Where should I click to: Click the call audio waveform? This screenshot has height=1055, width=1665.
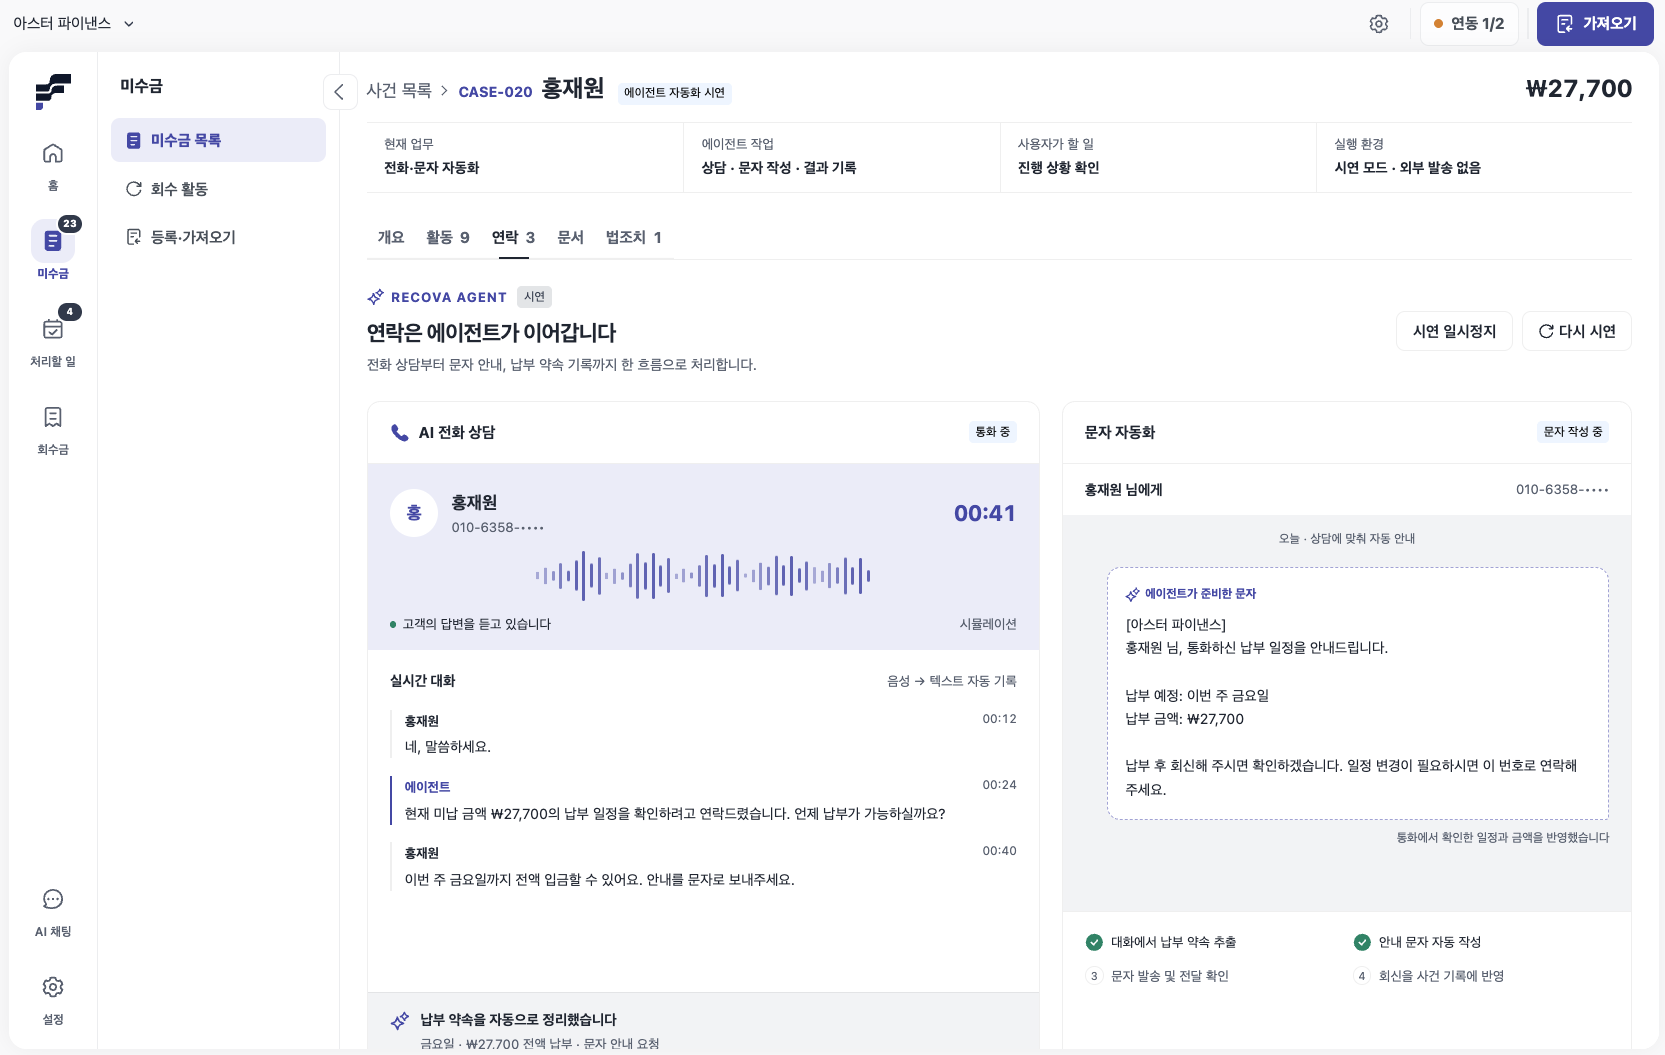click(703, 575)
